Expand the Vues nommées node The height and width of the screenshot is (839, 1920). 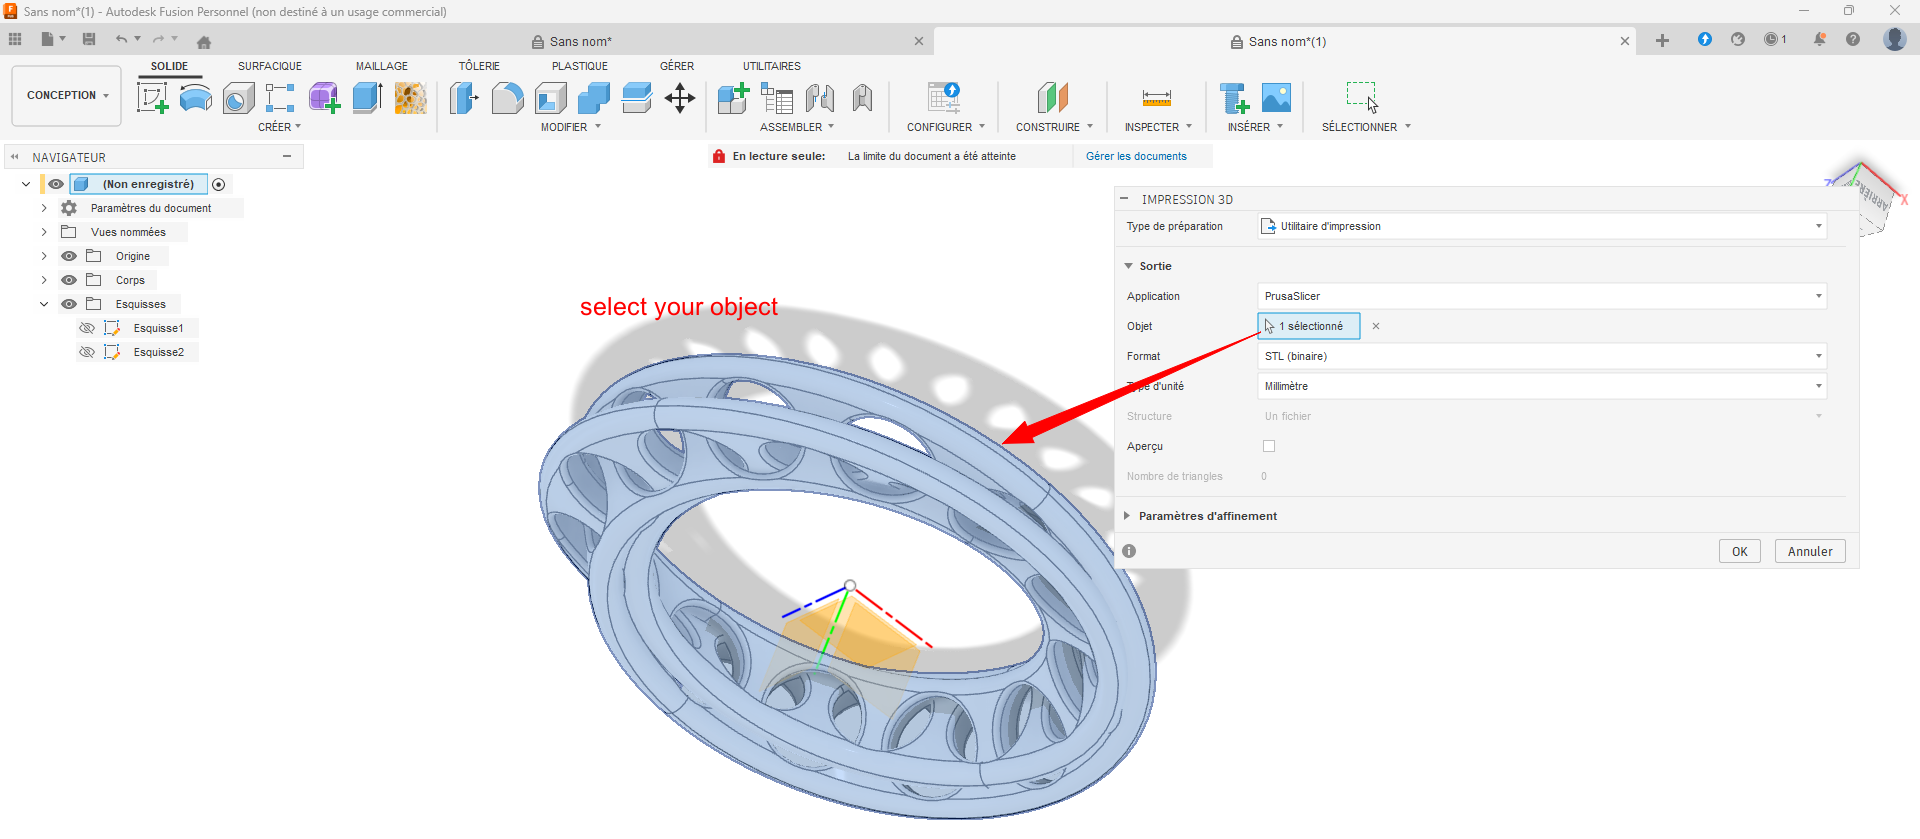(44, 232)
